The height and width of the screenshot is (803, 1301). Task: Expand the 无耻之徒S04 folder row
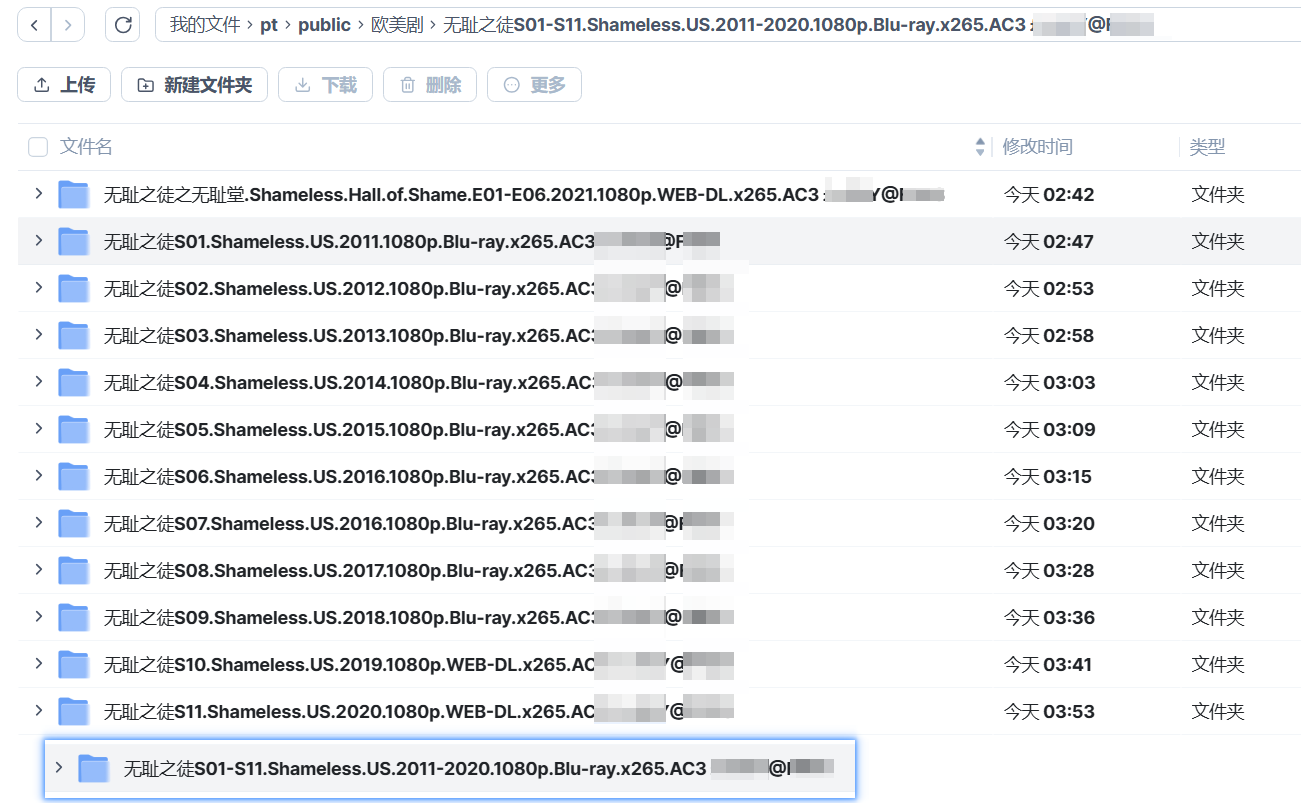pyautogui.click(x=39, y=382)
